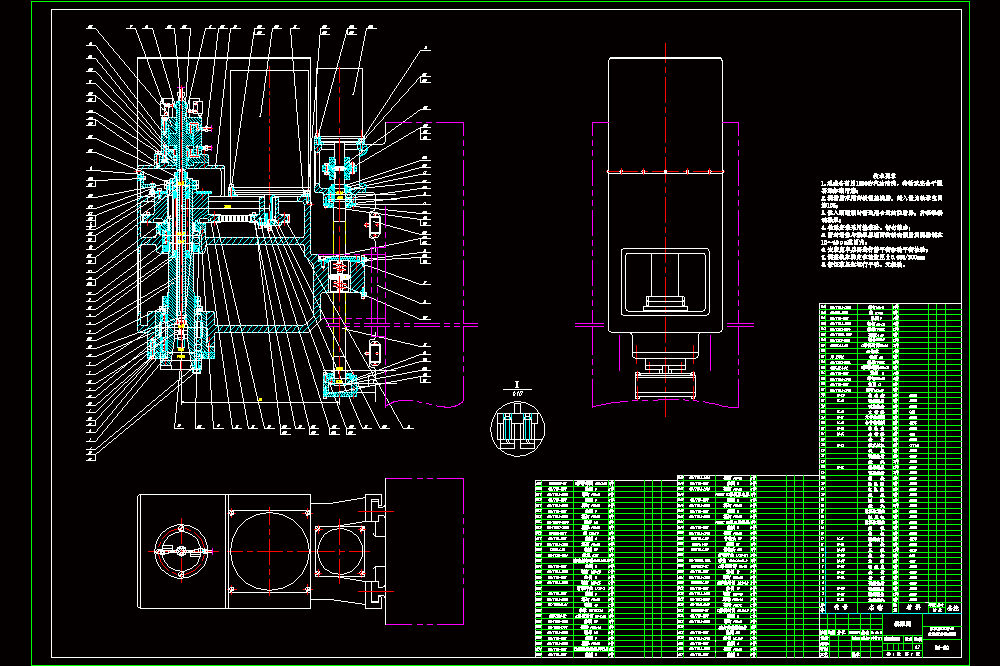This screenshot has height=666, width=1000.
Task: Select the 技术要求 technical requirements heading
Action: pyautogui.click(x=885, y=175)
